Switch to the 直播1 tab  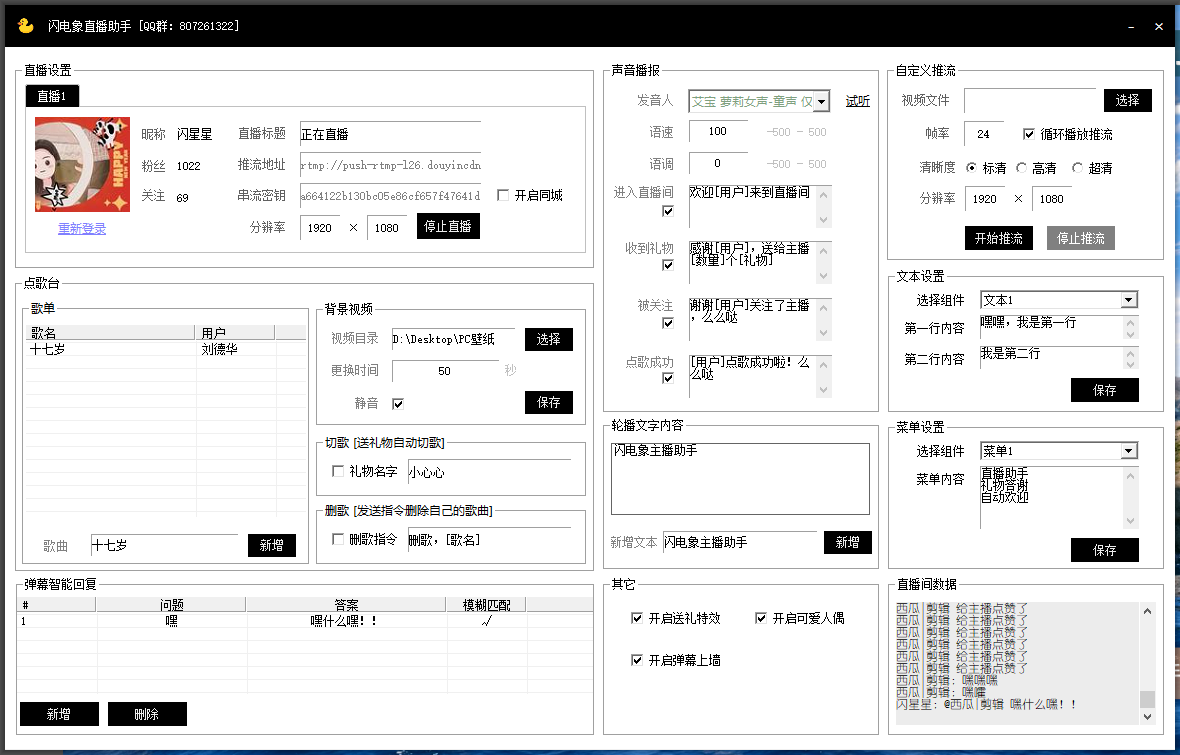[52, 96]
